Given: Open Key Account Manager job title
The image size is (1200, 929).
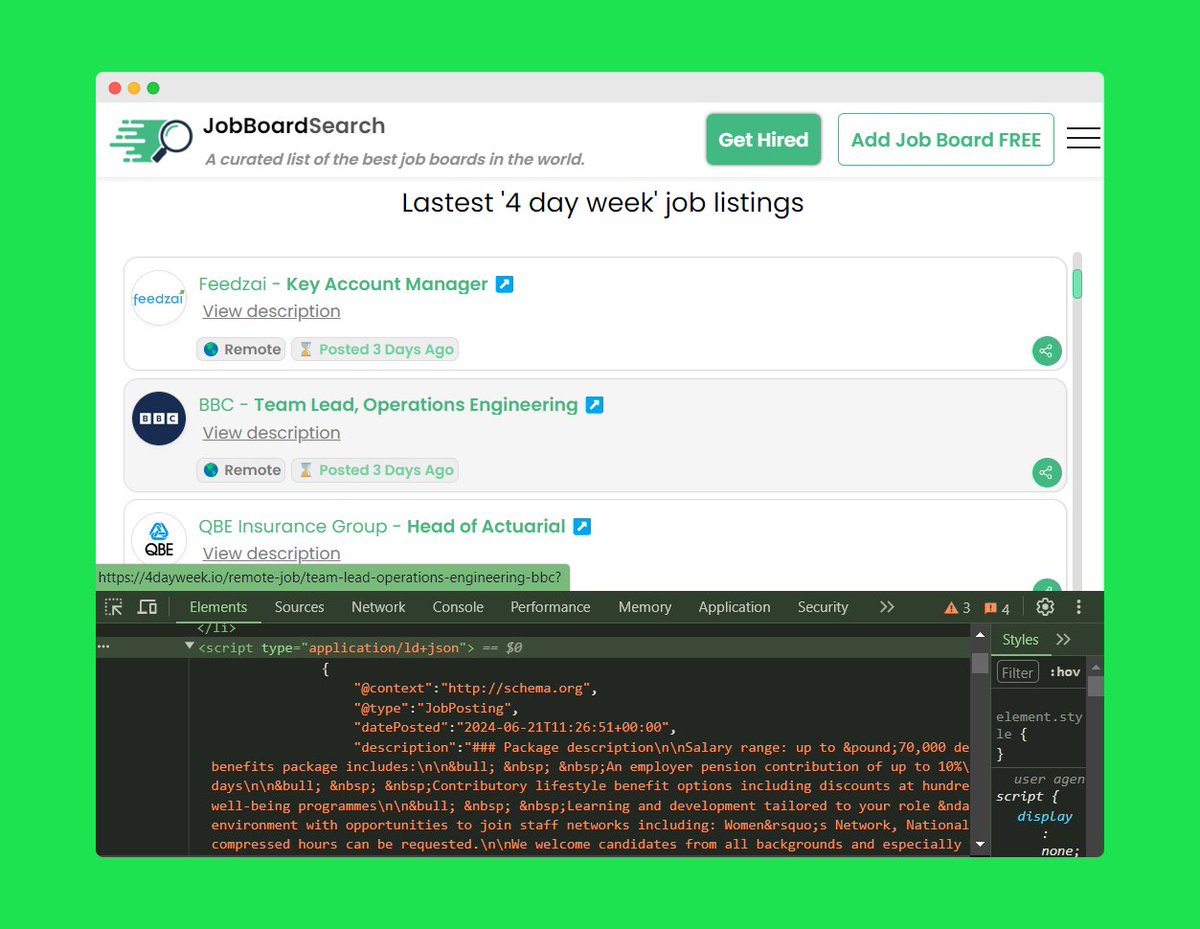Looking at the screenshot, I should pos(387,284).
